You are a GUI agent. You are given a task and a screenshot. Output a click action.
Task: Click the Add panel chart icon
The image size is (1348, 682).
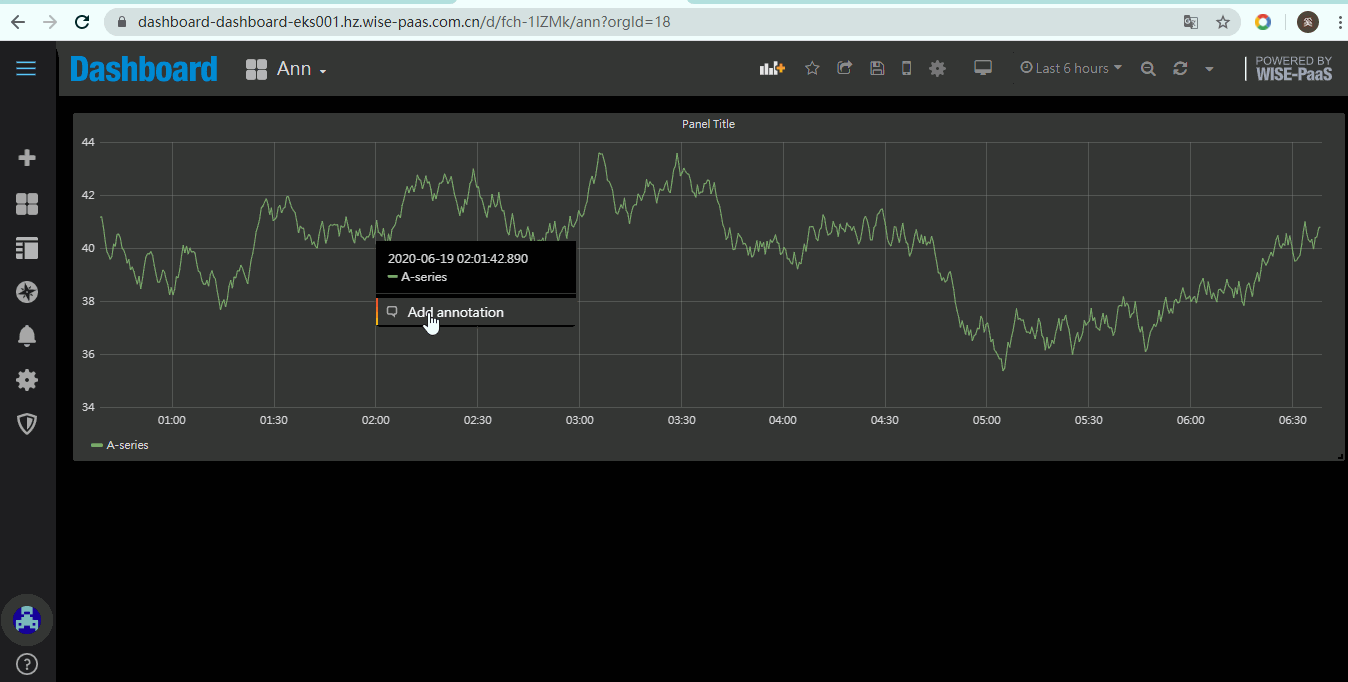[x=772, y=68]
